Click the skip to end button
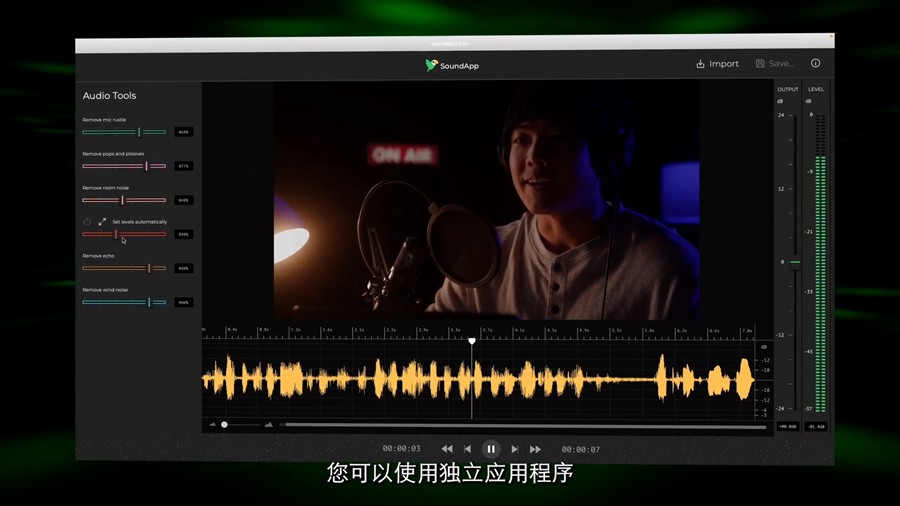The height and width of the screenshot is (506, 900). 514,449
